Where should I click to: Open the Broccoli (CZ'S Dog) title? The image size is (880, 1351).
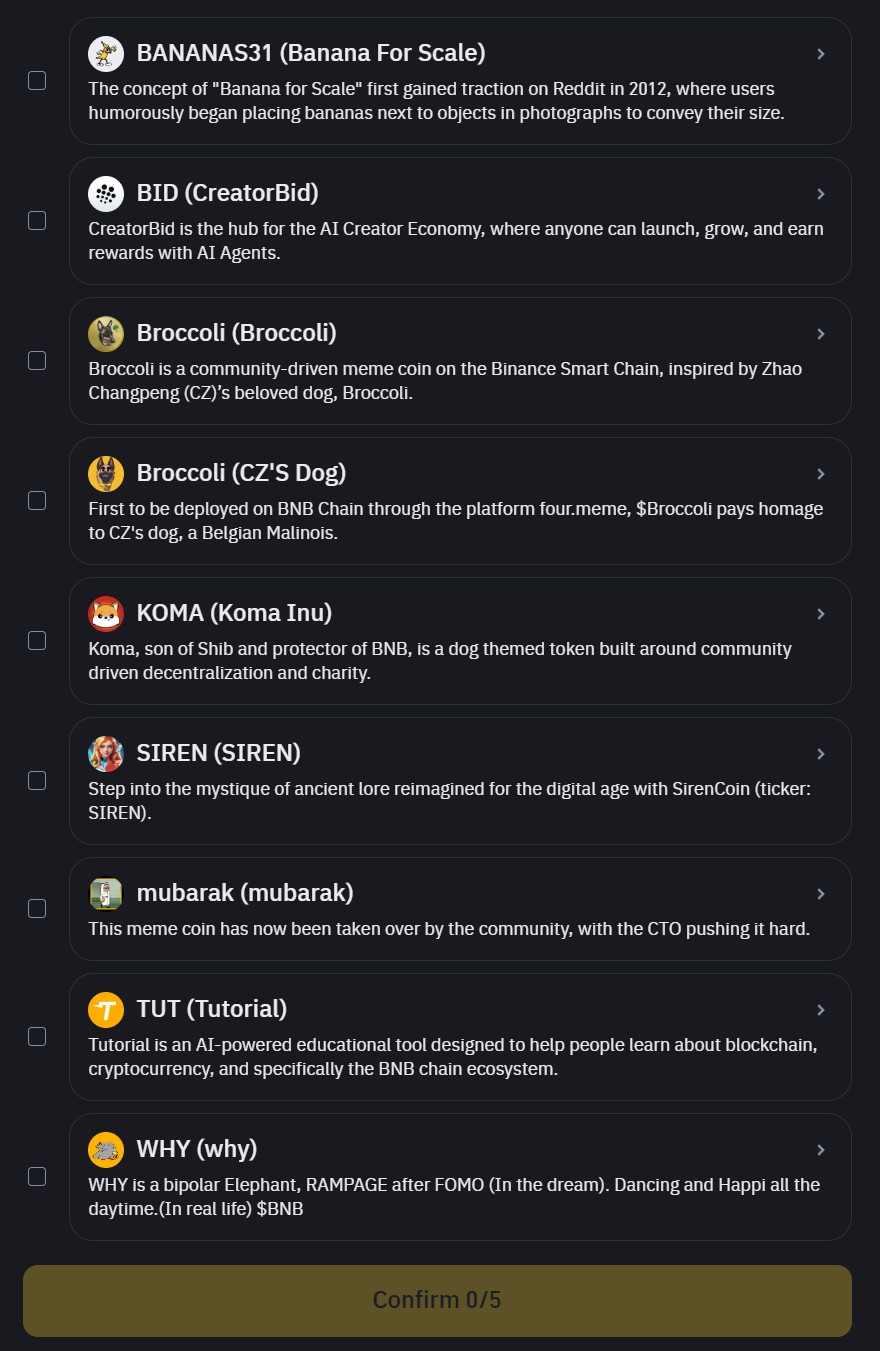click(x=241, y=473)
